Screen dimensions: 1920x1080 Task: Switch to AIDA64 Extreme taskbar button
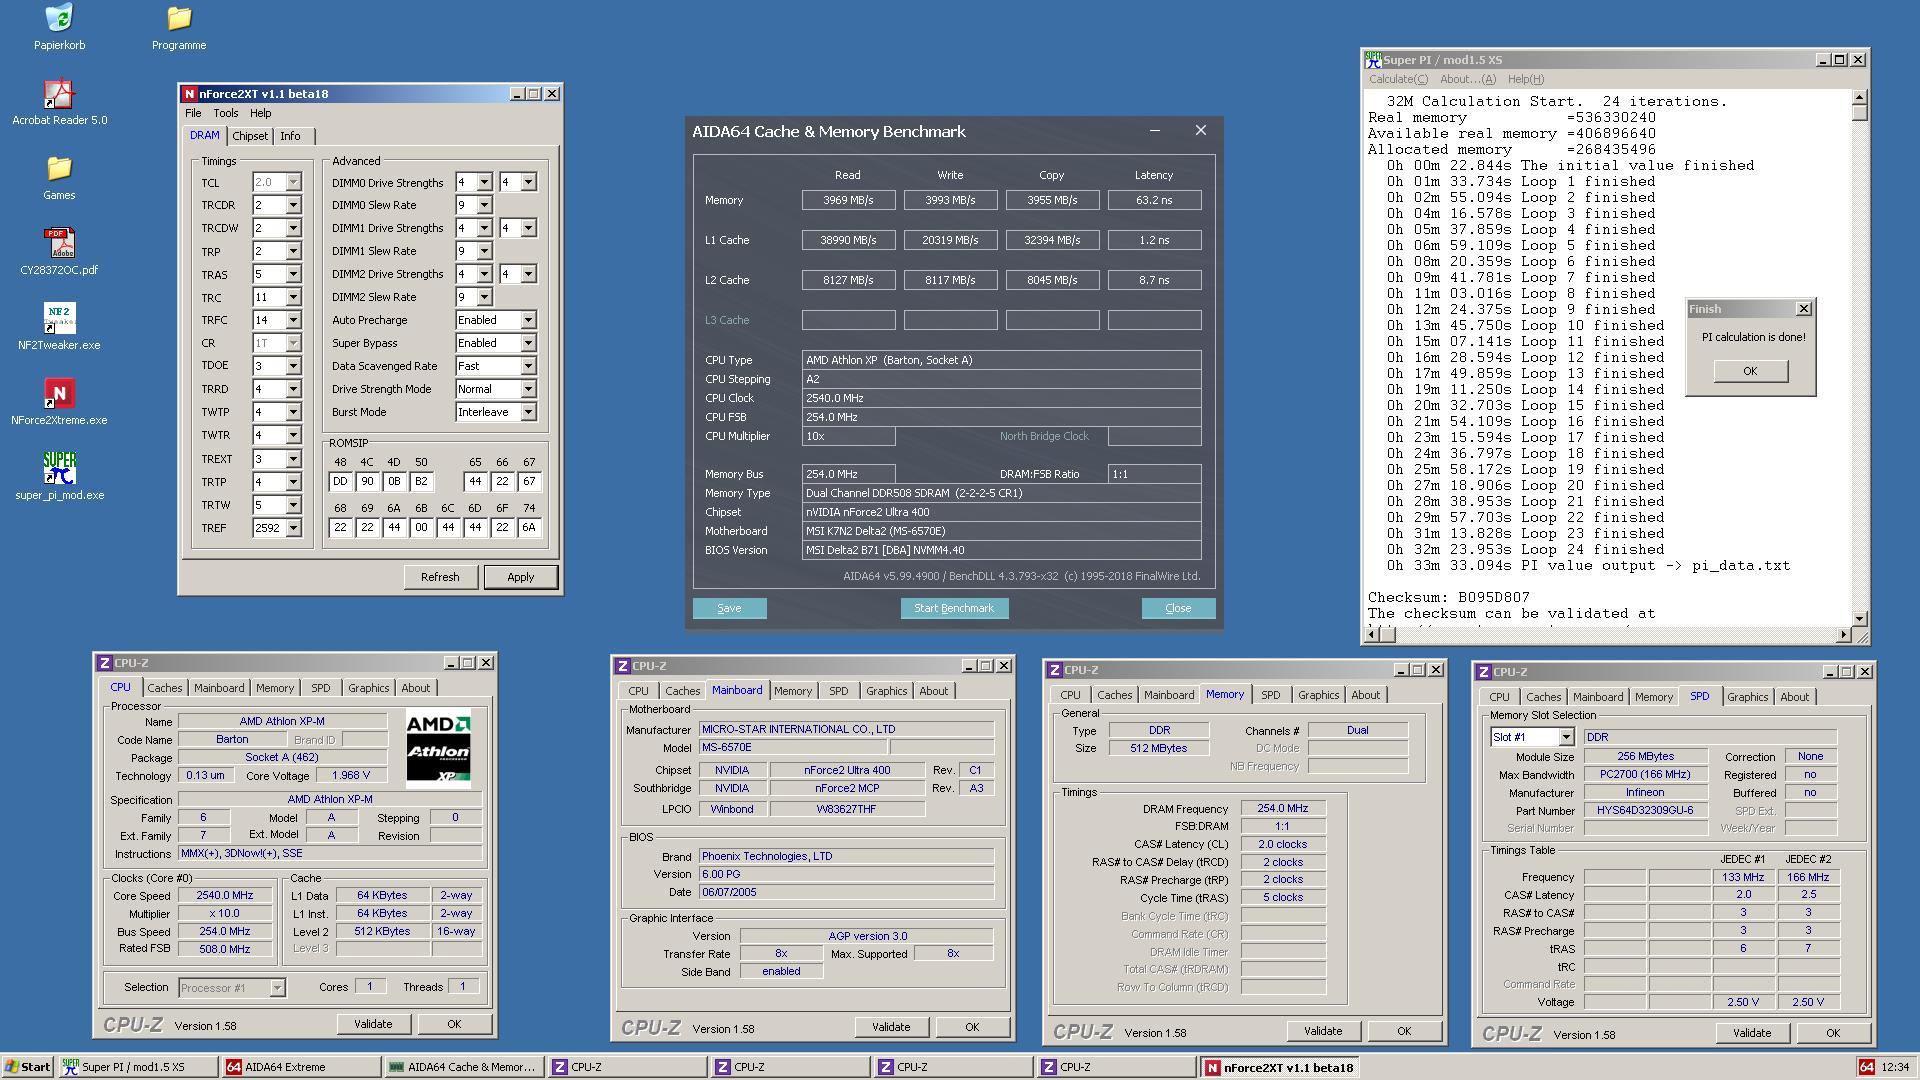click(x=300, y=1067)
